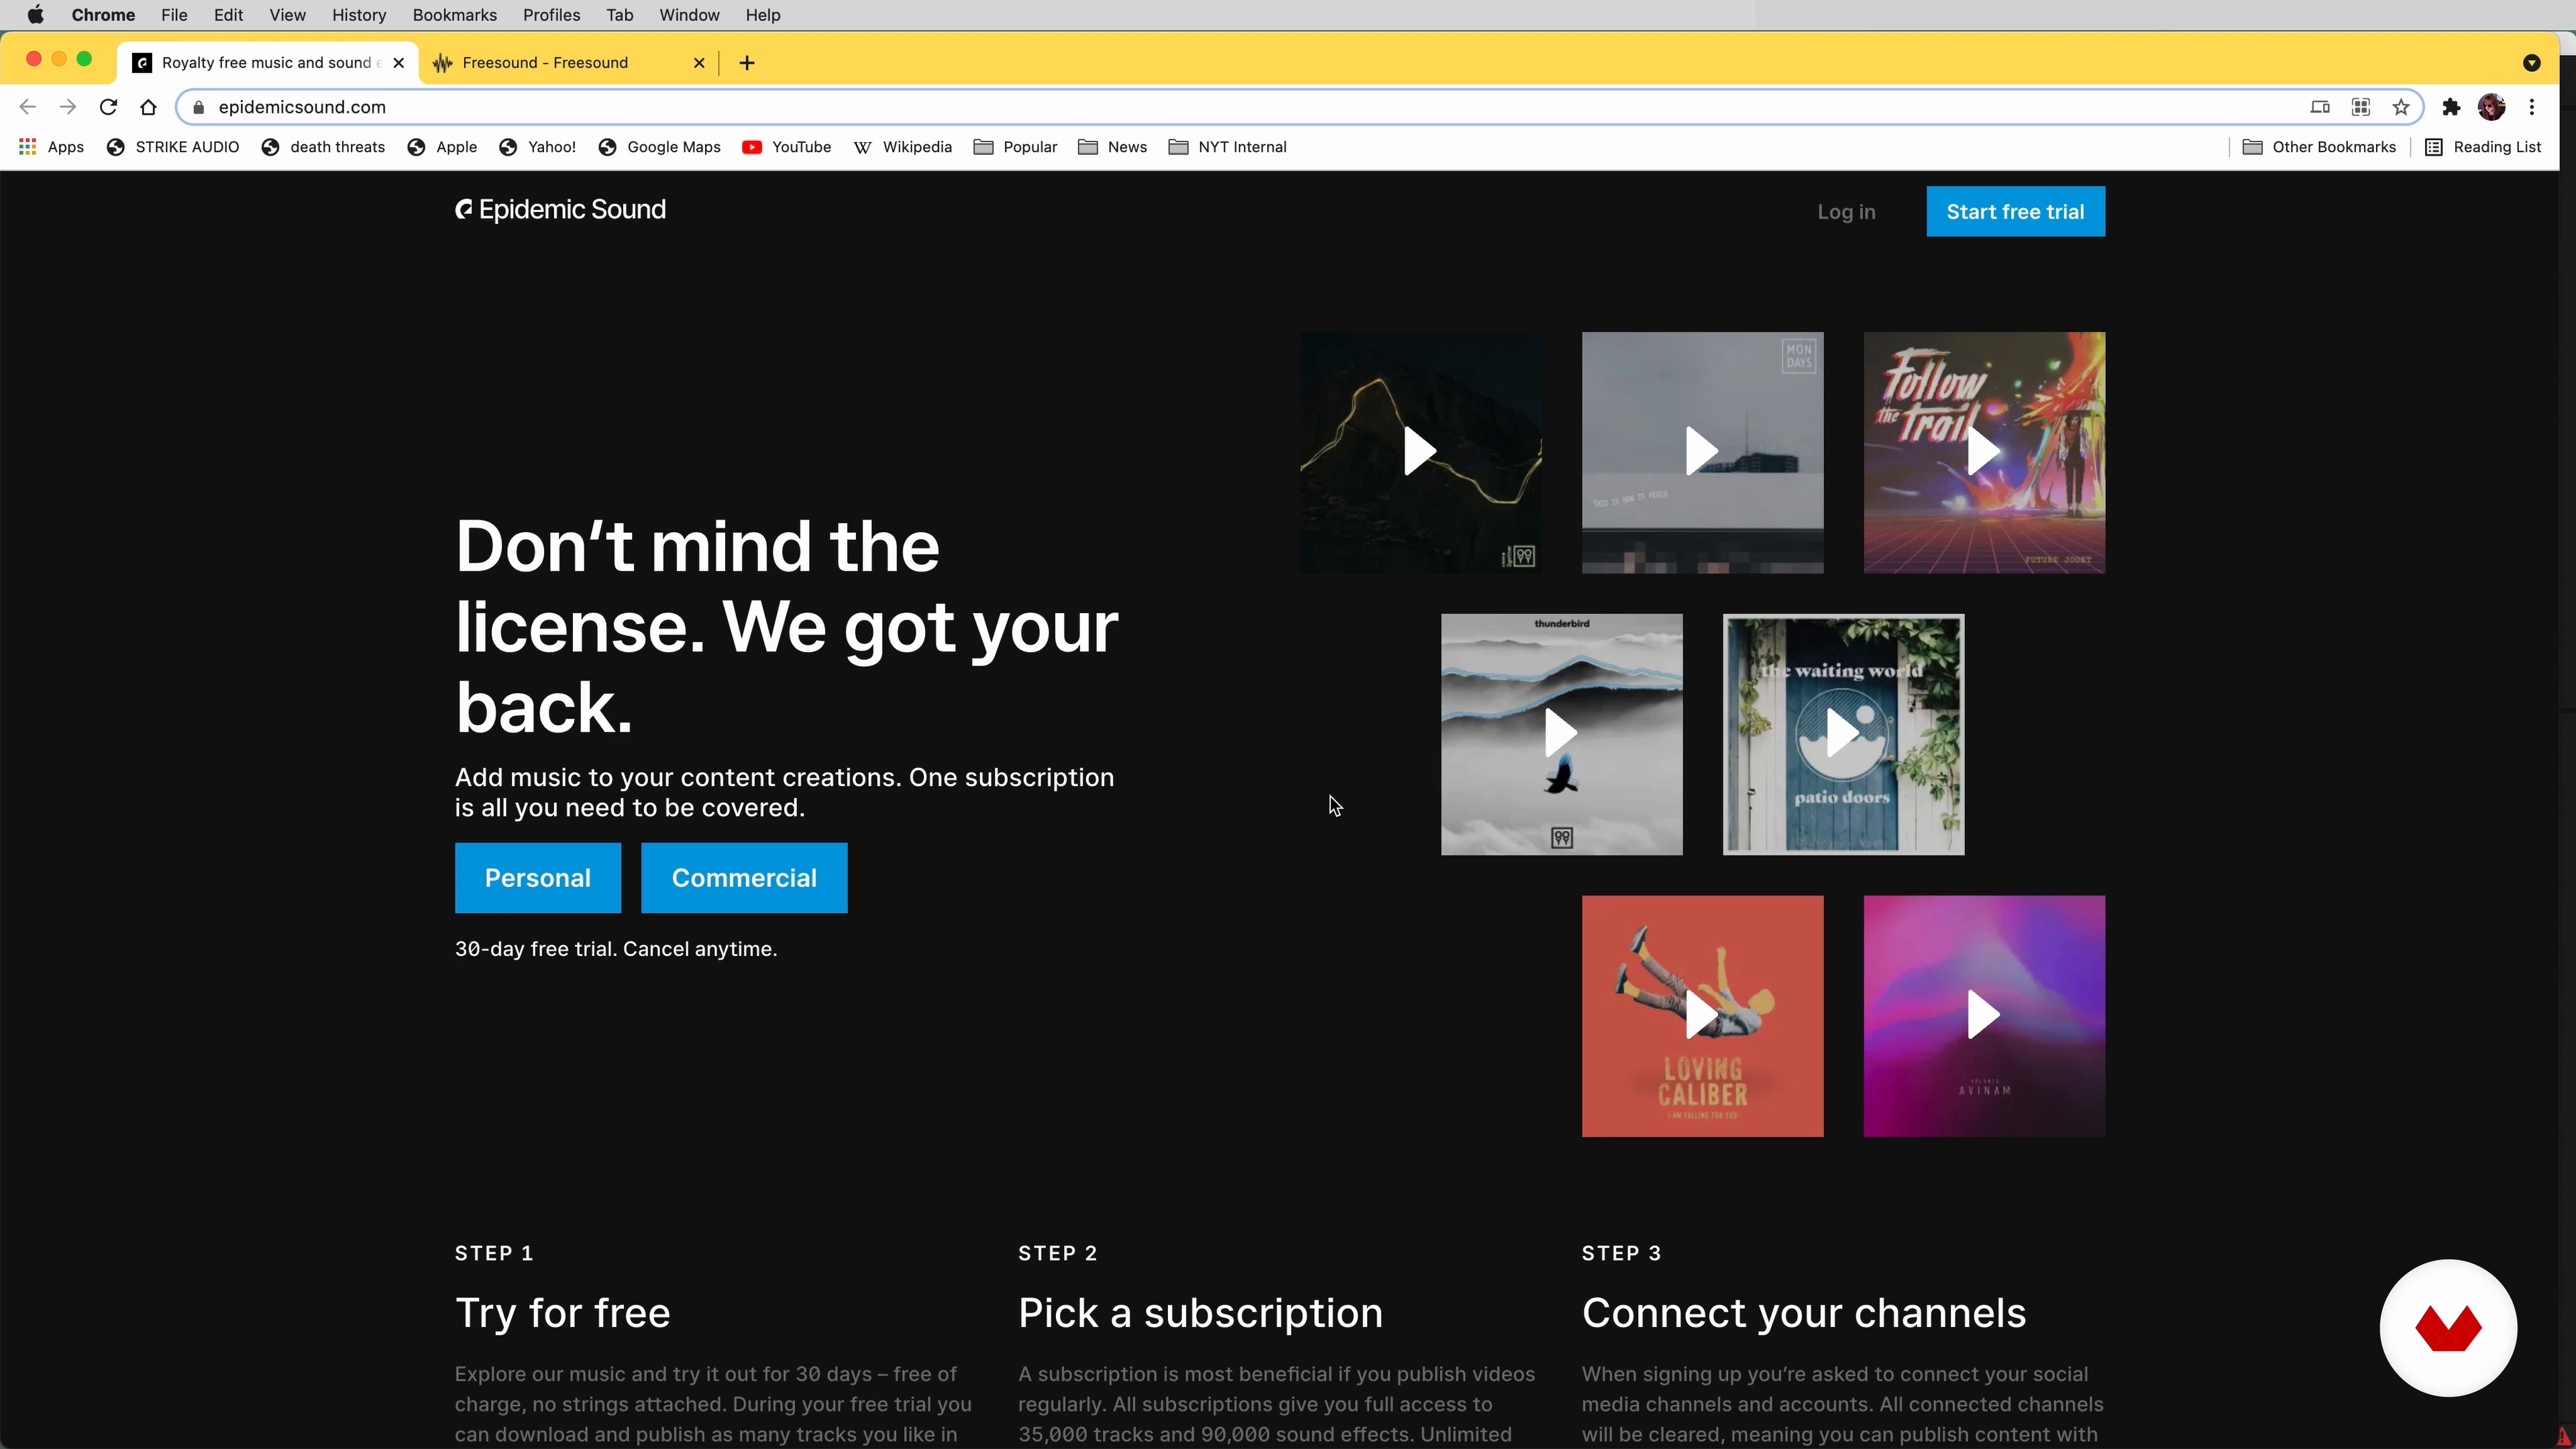Viewport: 2576px width, 1449px height.
Task: Go forward to next page
Action: click(68, 107)
